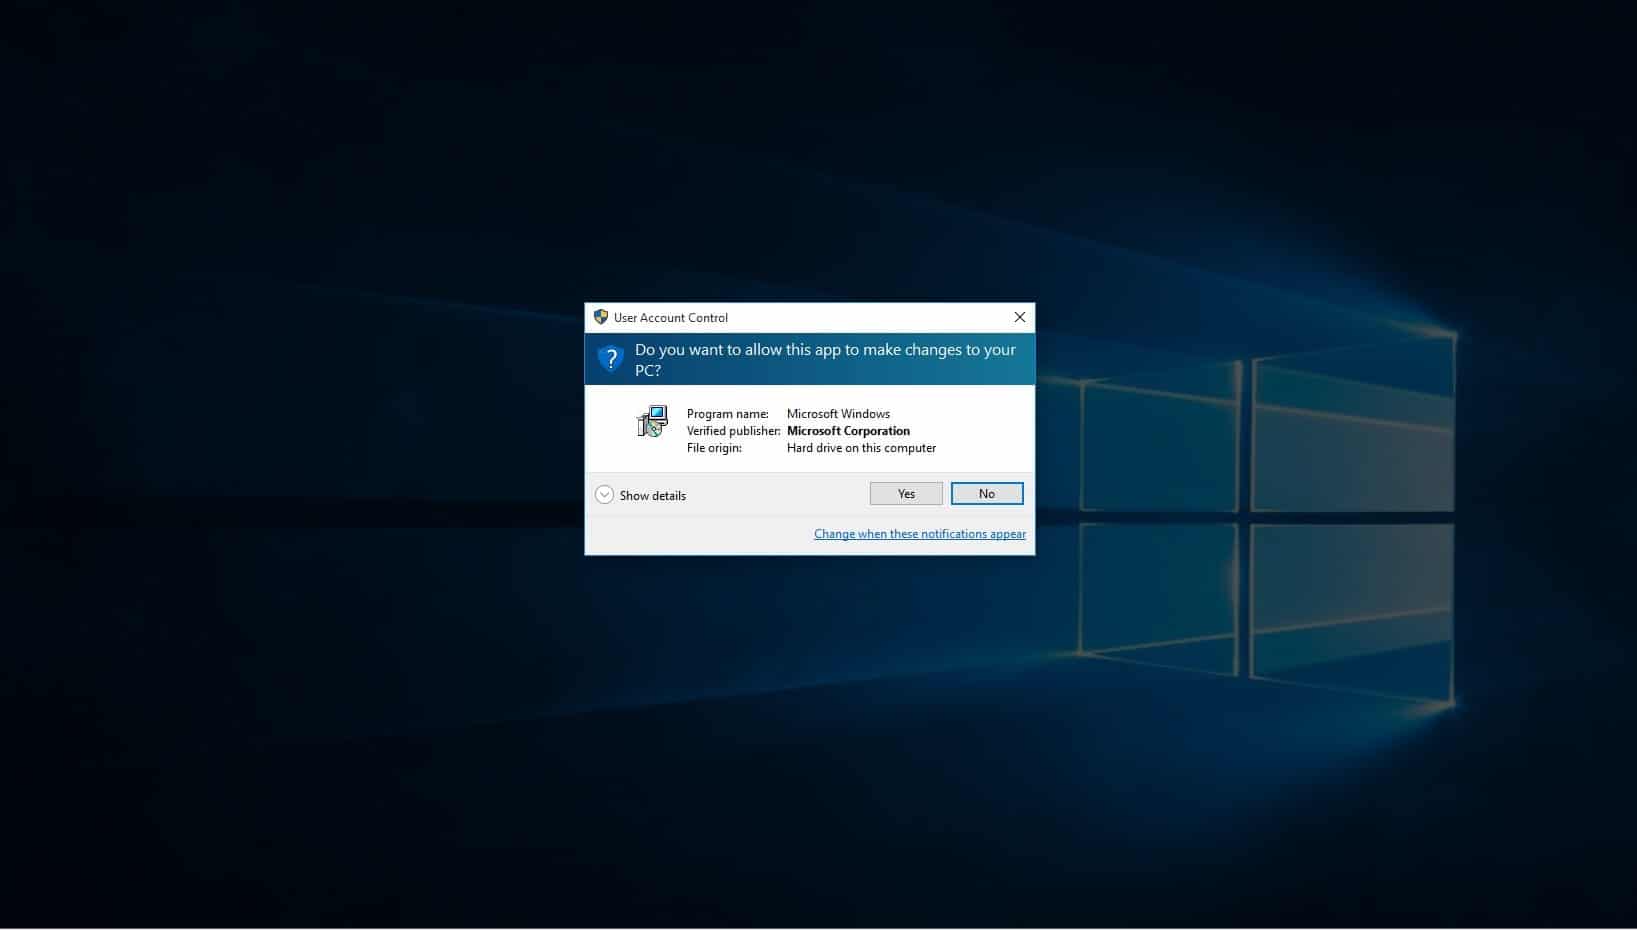Click 'Hard drive on this computer' text

click(x=861, y=448)
